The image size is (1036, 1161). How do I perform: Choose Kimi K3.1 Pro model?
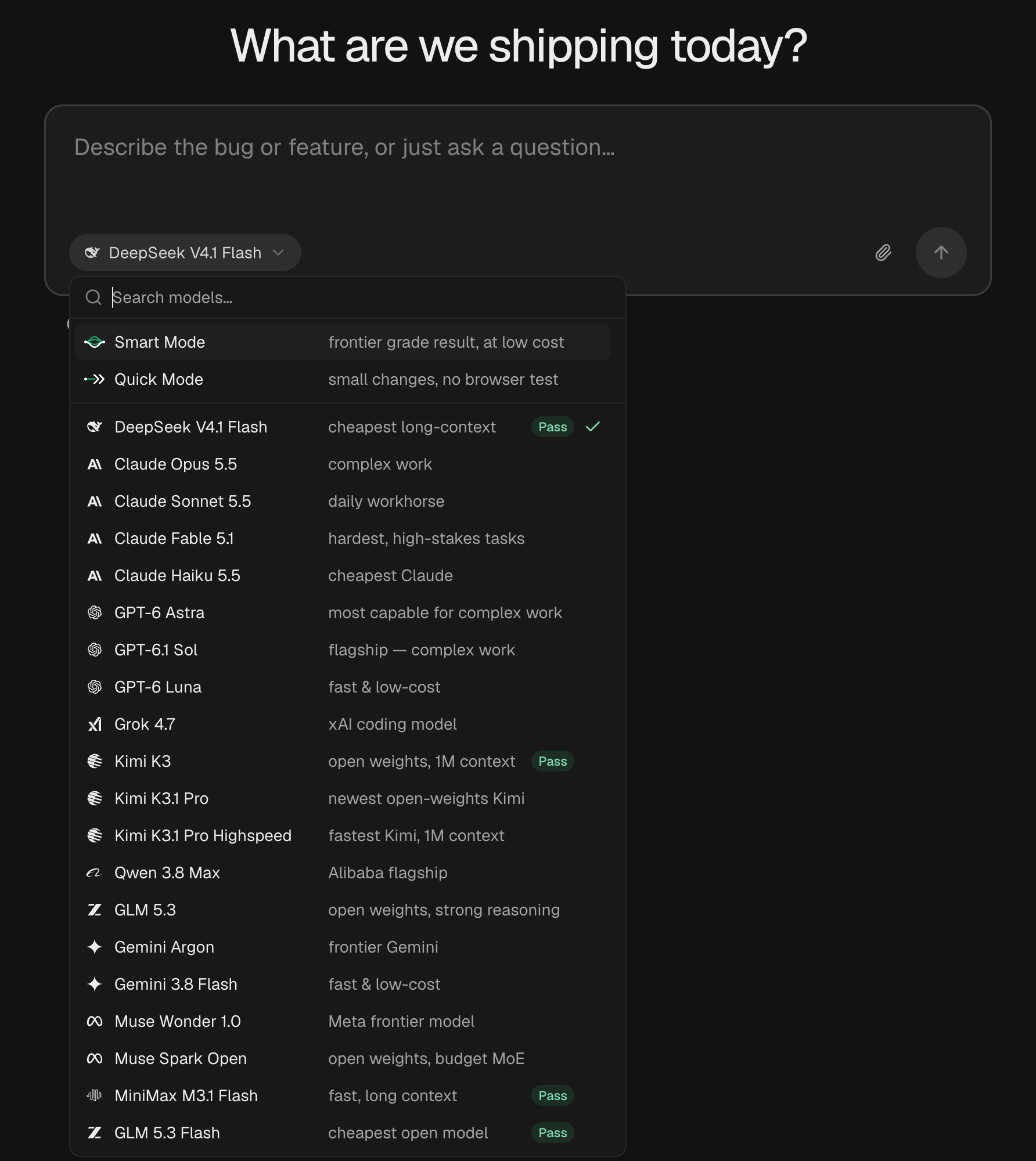pos(343,798)
